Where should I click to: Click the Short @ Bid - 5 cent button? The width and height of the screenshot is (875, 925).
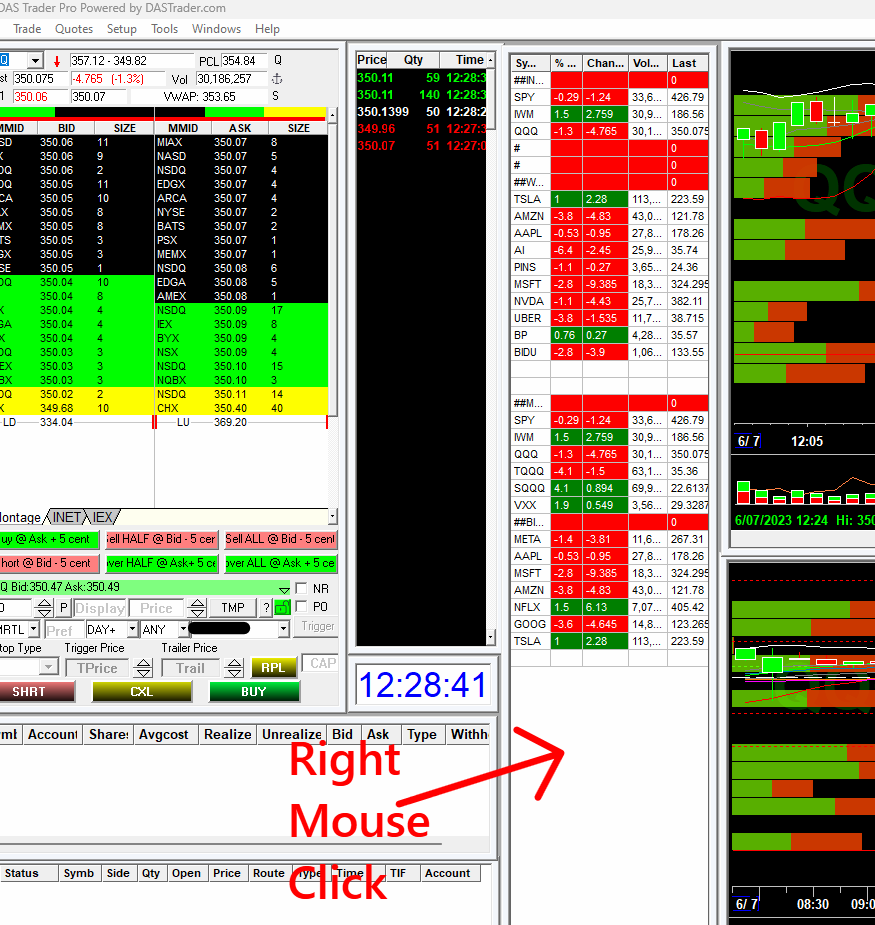tap(50, 563)
